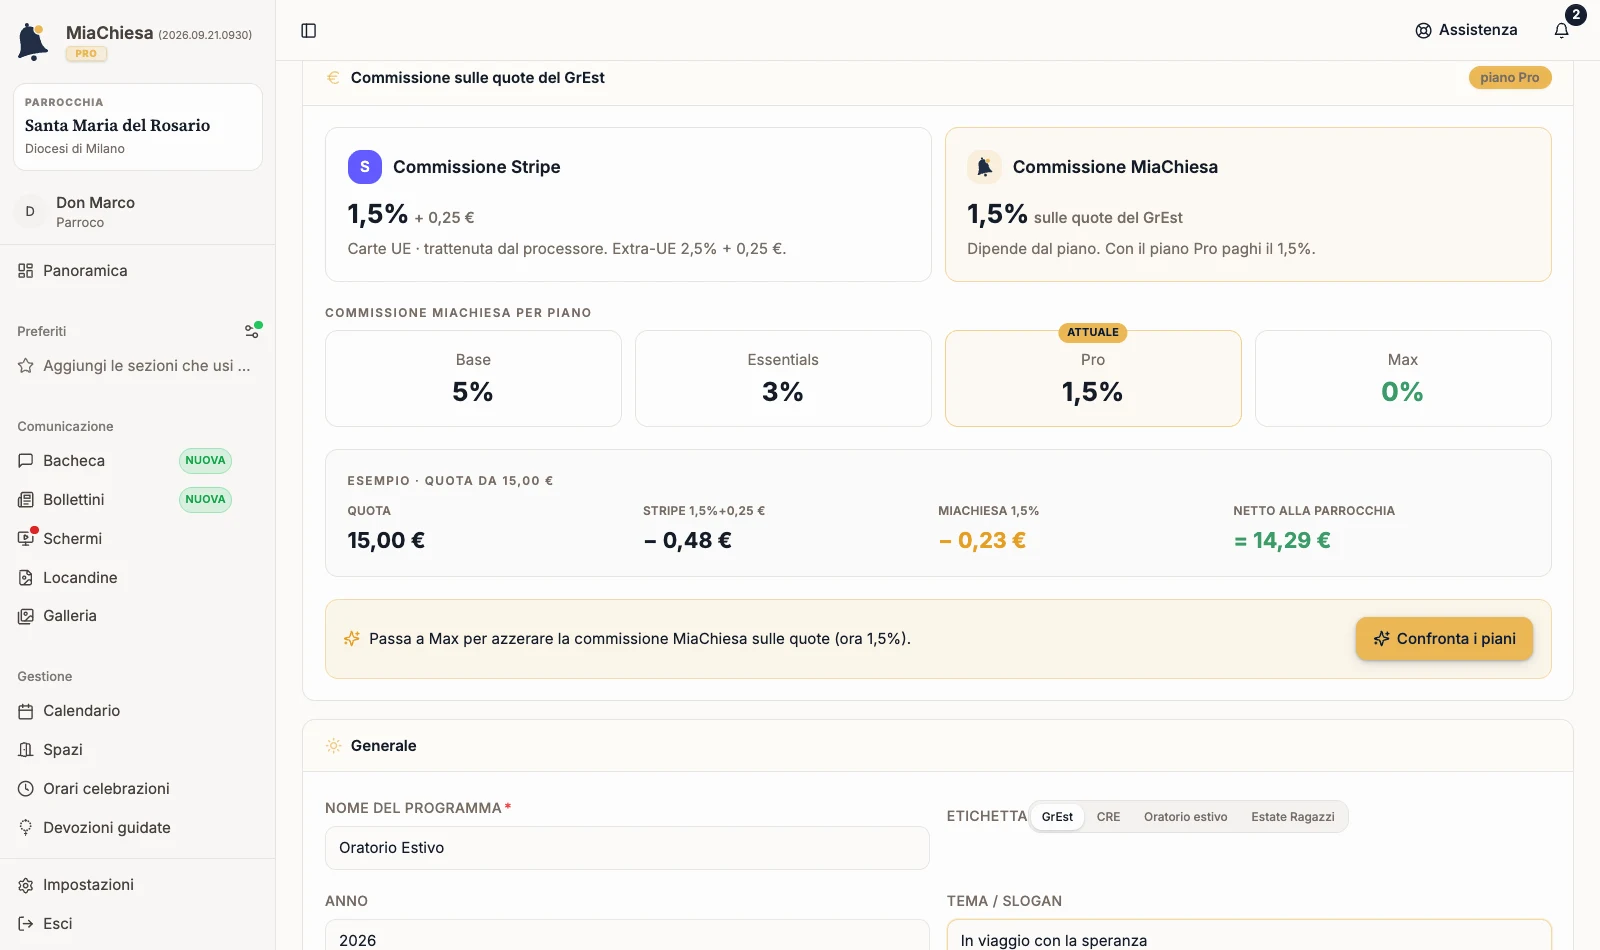
Task: Click the Spazi building icon
Action: [x=26, y=750]
